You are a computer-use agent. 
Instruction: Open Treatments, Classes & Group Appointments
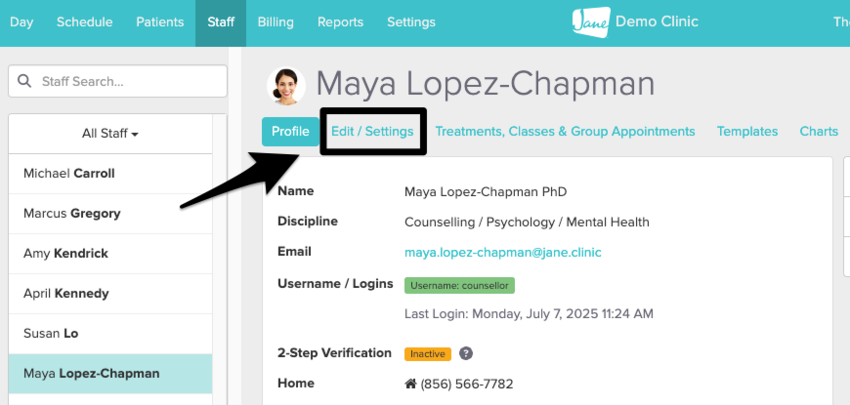[565, 131]
